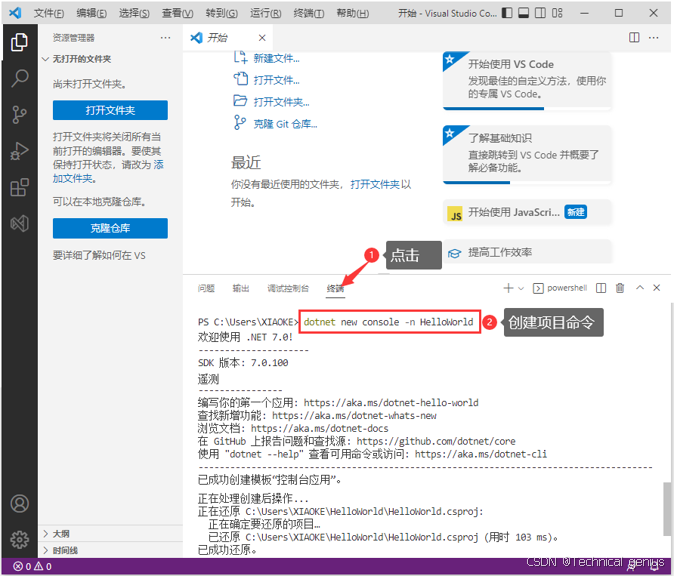Open the 帮助(H) menu
Viewport: 674px width, 576px height.
[x=352, y=13]
